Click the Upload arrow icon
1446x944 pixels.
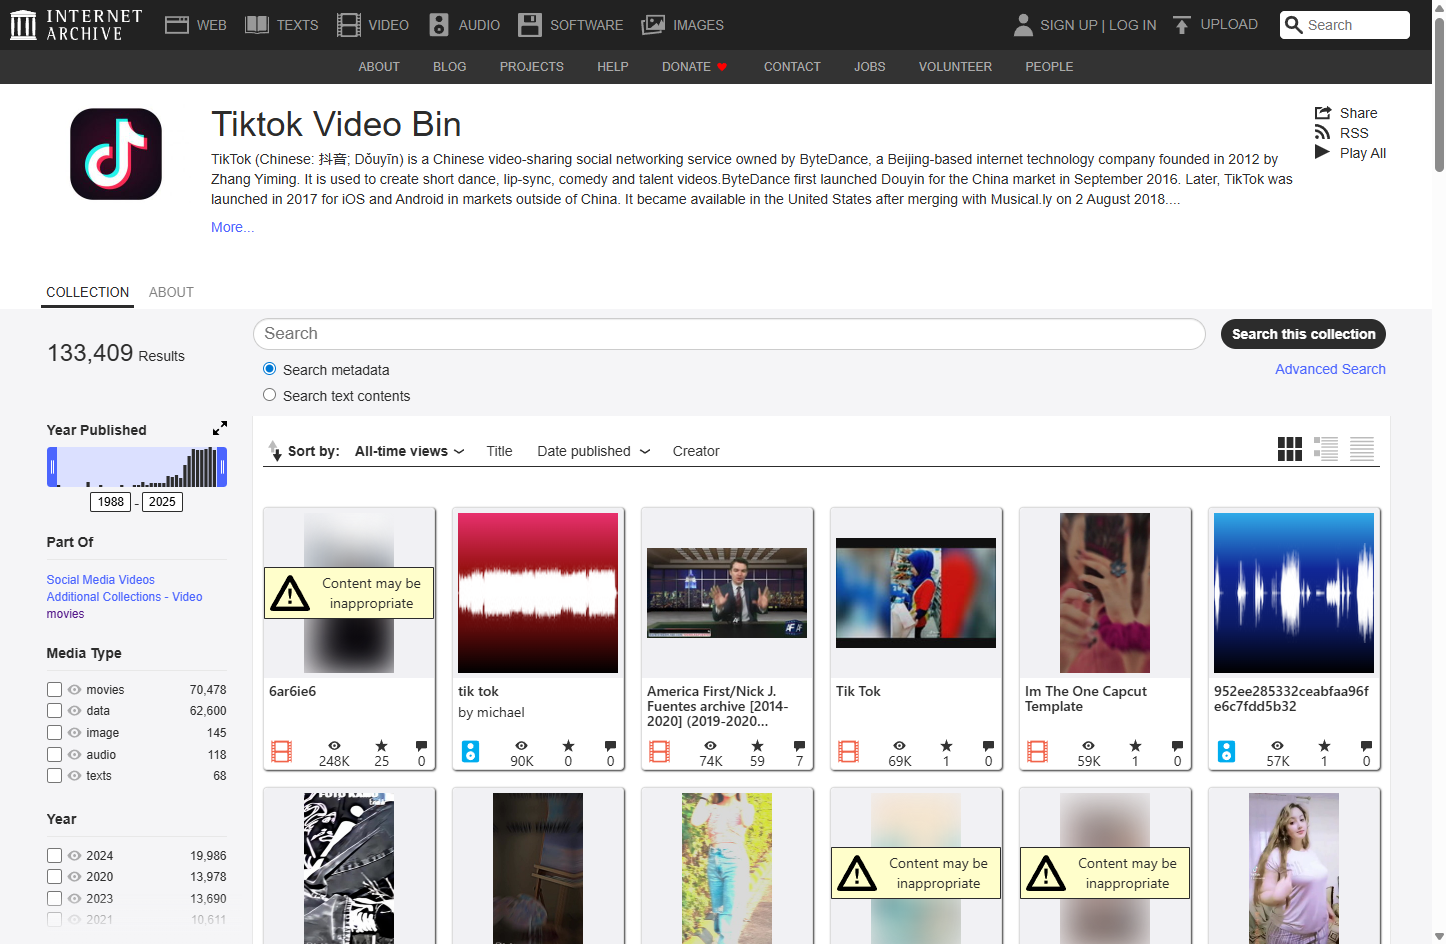(x=1182, y=25)
